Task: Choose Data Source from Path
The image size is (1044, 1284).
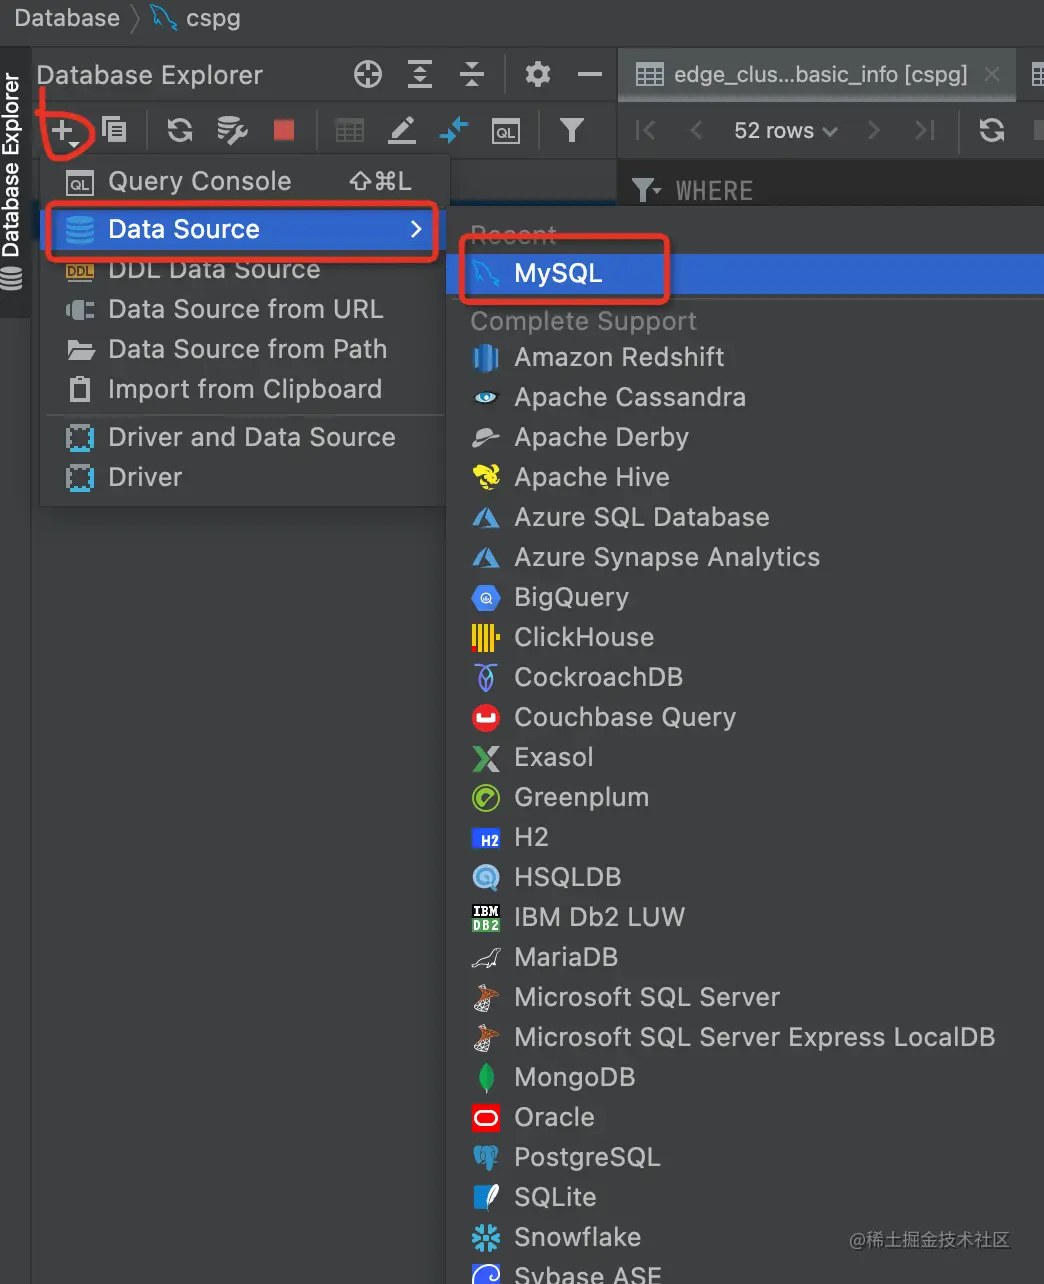Action: point(242,349)
